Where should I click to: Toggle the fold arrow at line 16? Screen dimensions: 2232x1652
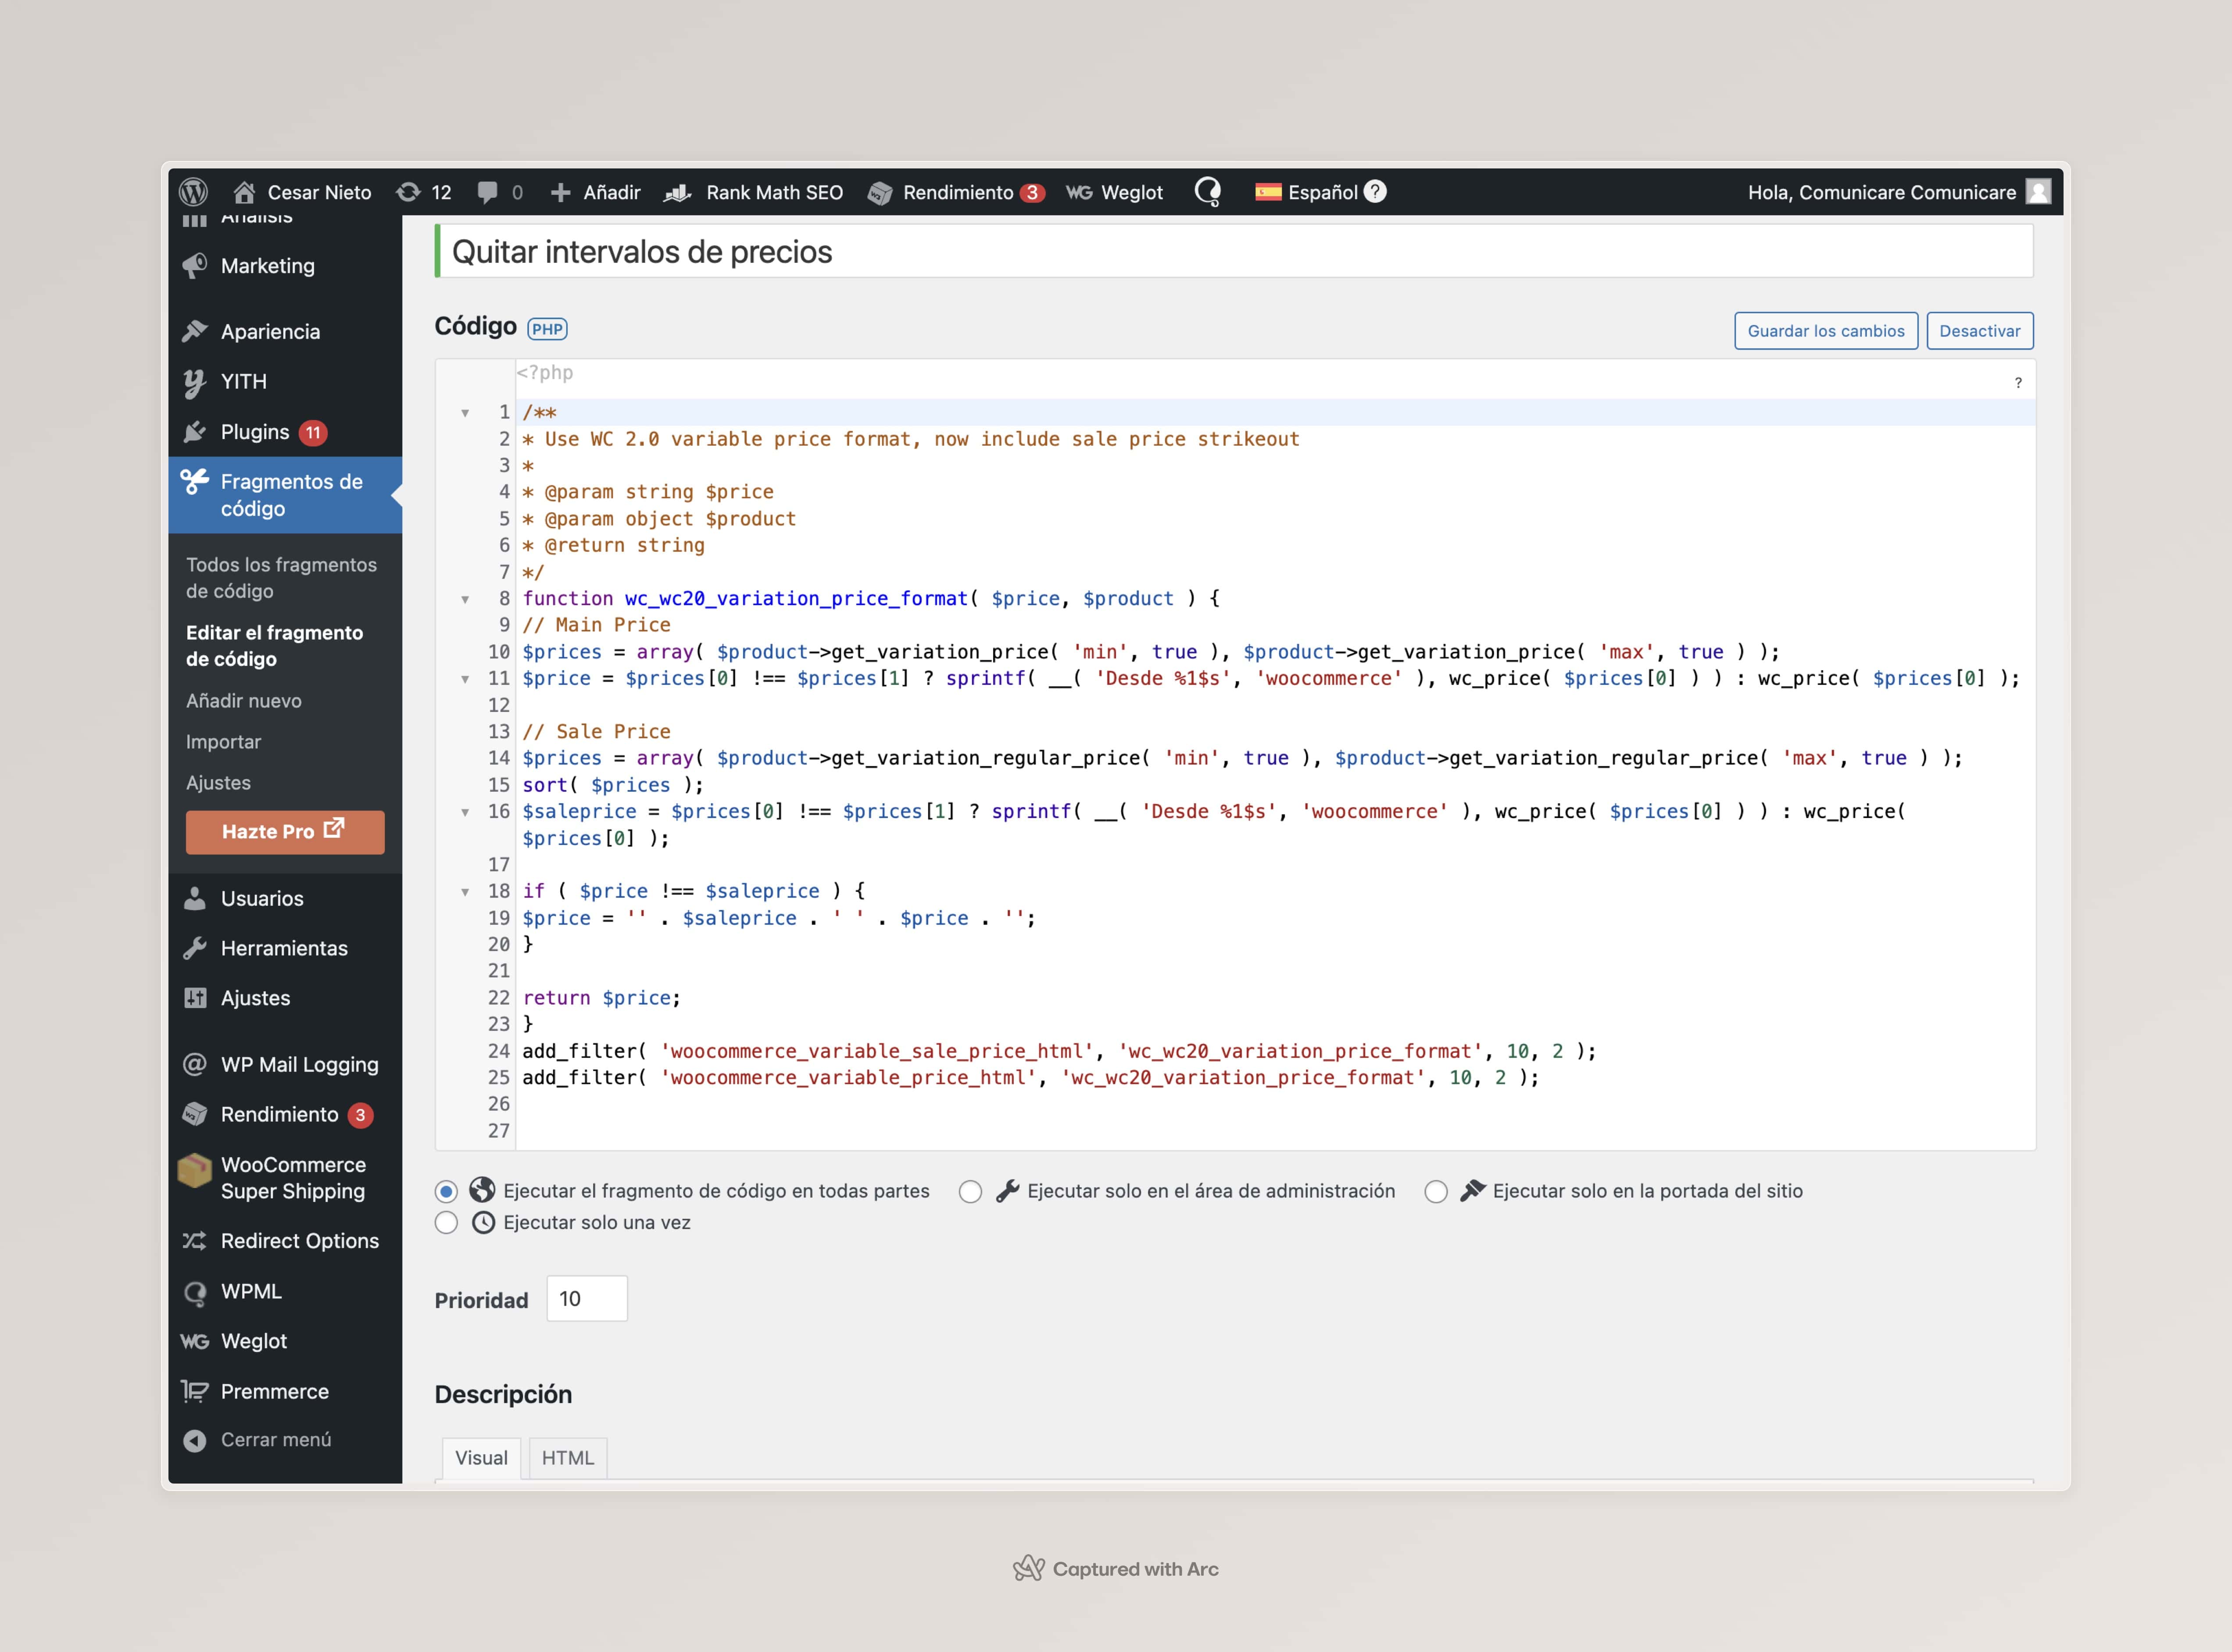click(465, 812)
